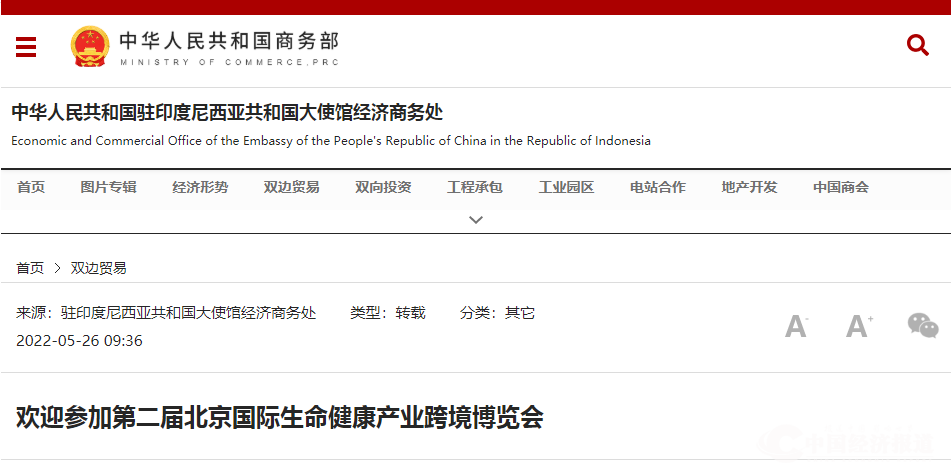The image size is (951, 473).
Task: Click 首页 in the breadcrumb
Action: [x=30, y=268]
